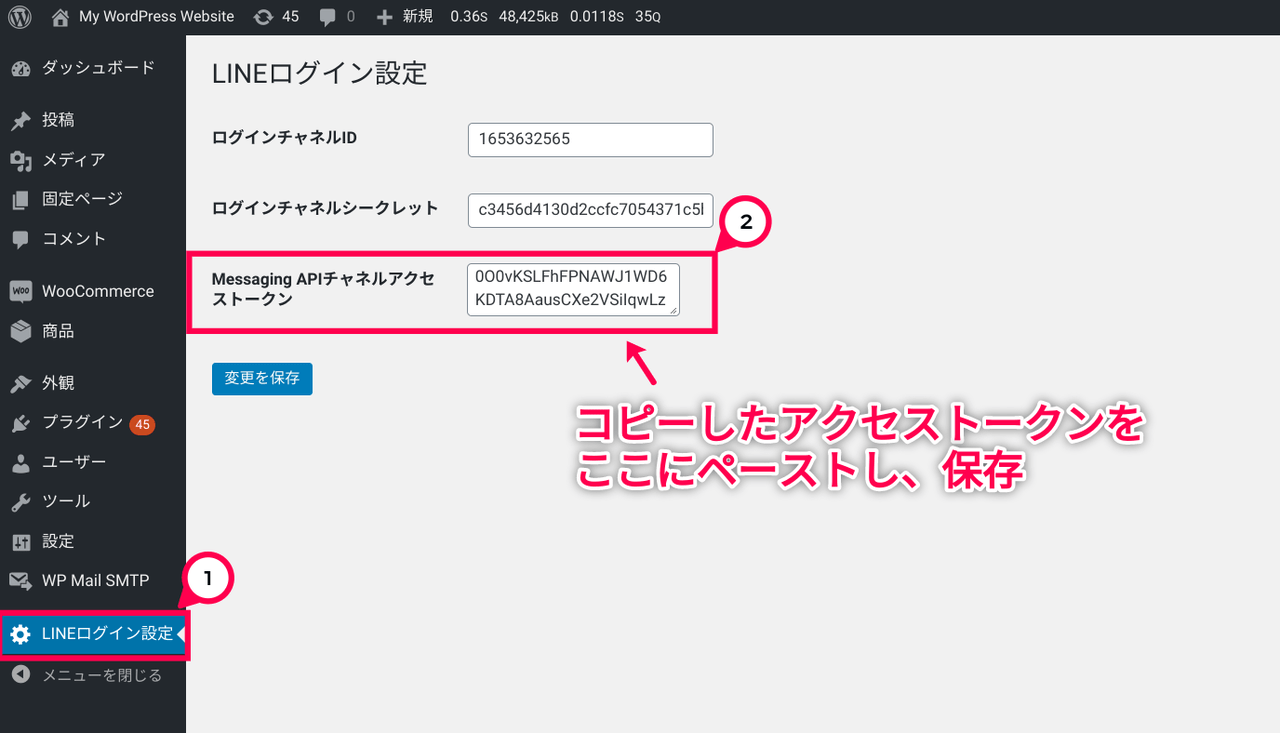Open the WordPress logo menu

tap(20, 17)
